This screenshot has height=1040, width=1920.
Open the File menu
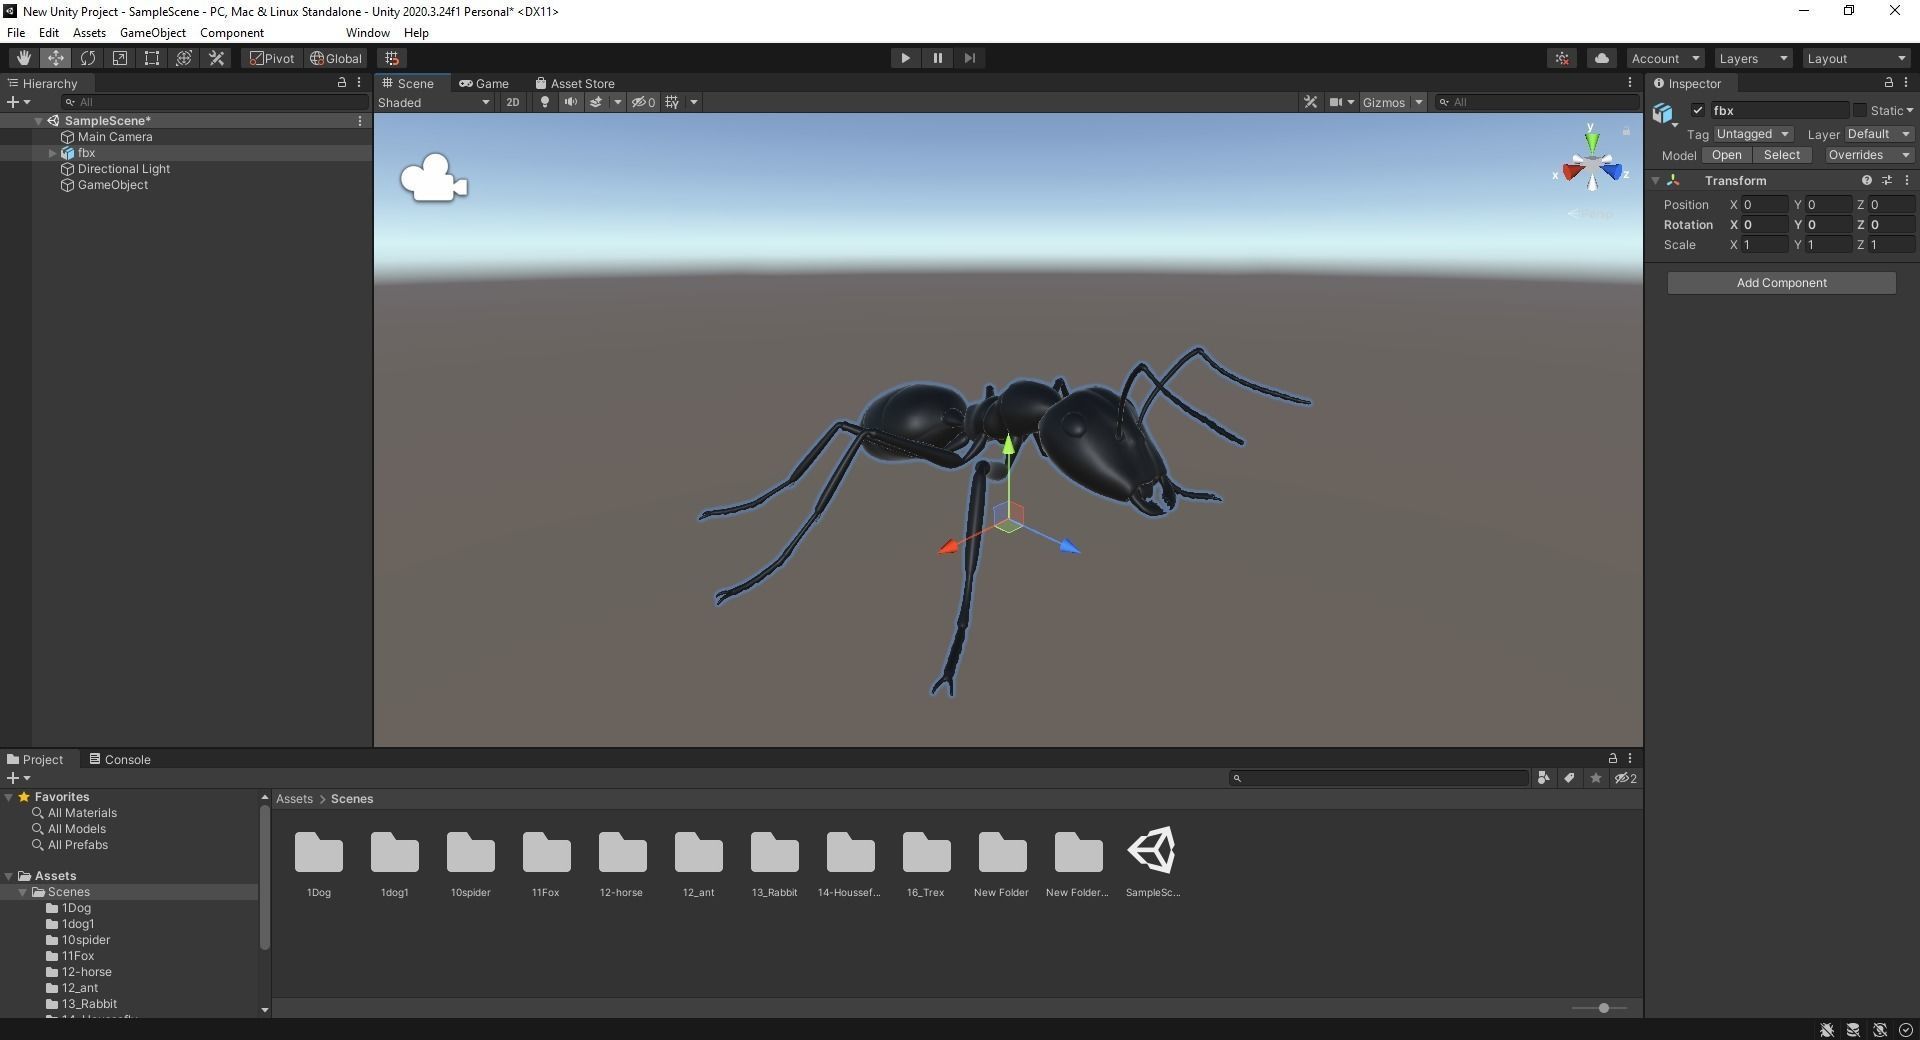pyautogui.click(x=16, y=33)
